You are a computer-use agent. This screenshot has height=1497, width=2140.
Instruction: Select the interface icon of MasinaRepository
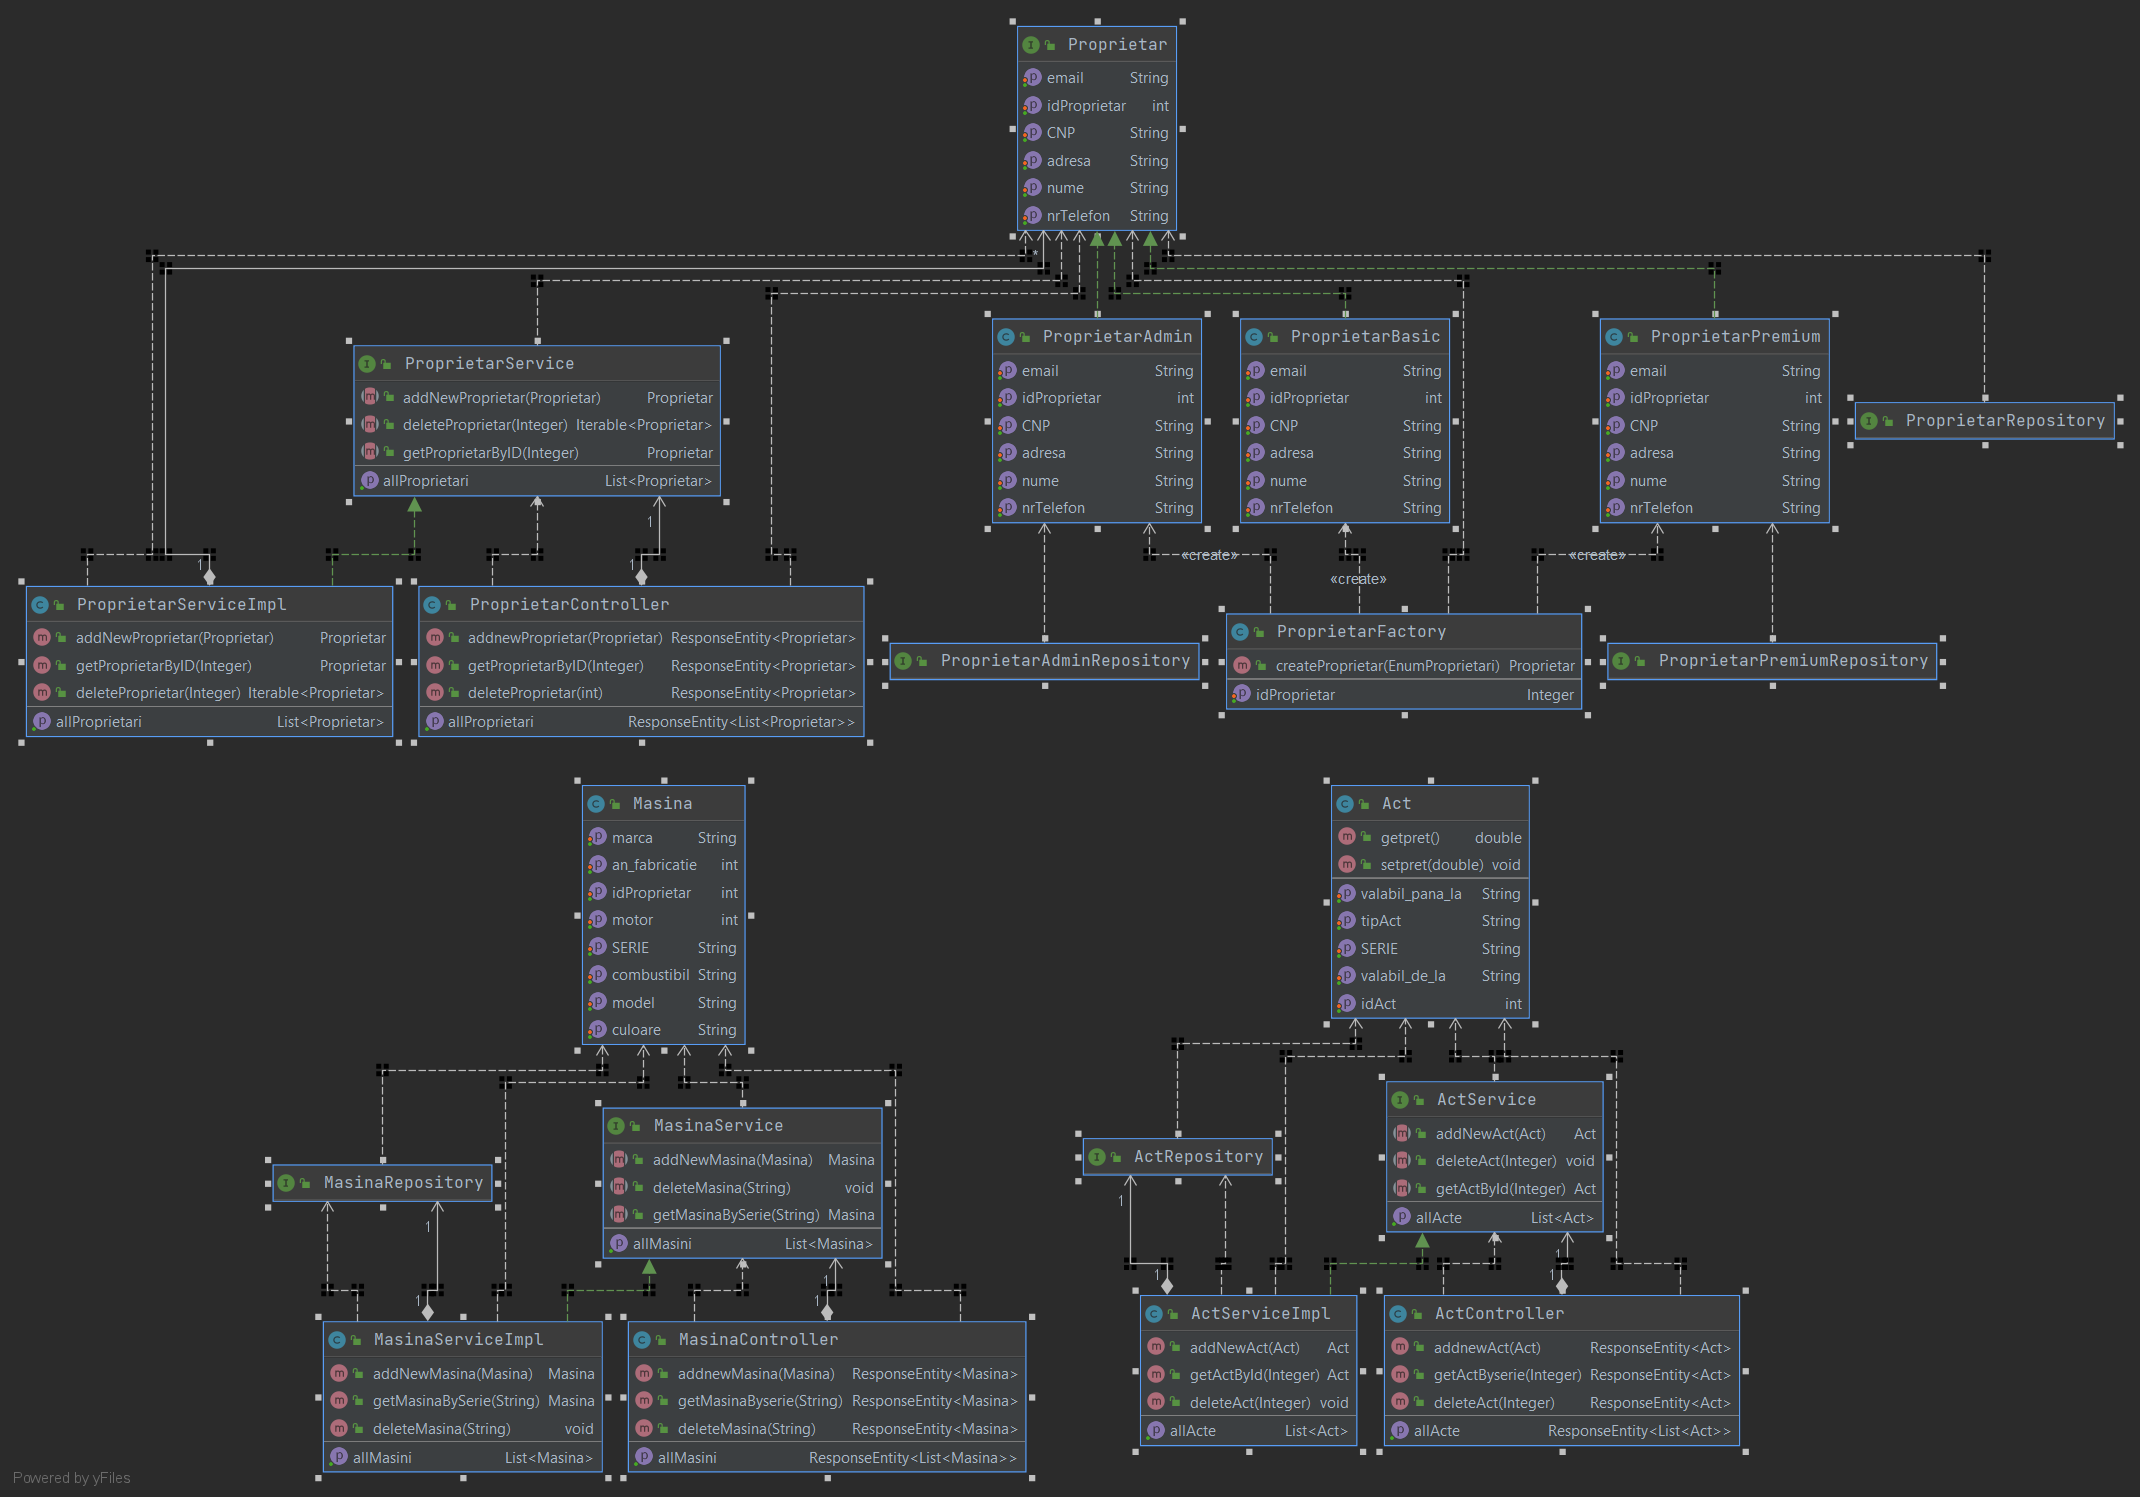tap(287, 1182)
